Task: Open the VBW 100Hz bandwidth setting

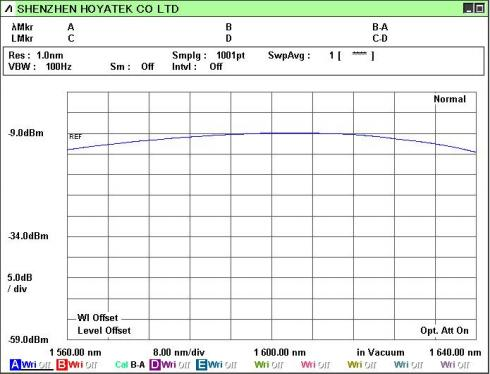Action: click(40, 67)
